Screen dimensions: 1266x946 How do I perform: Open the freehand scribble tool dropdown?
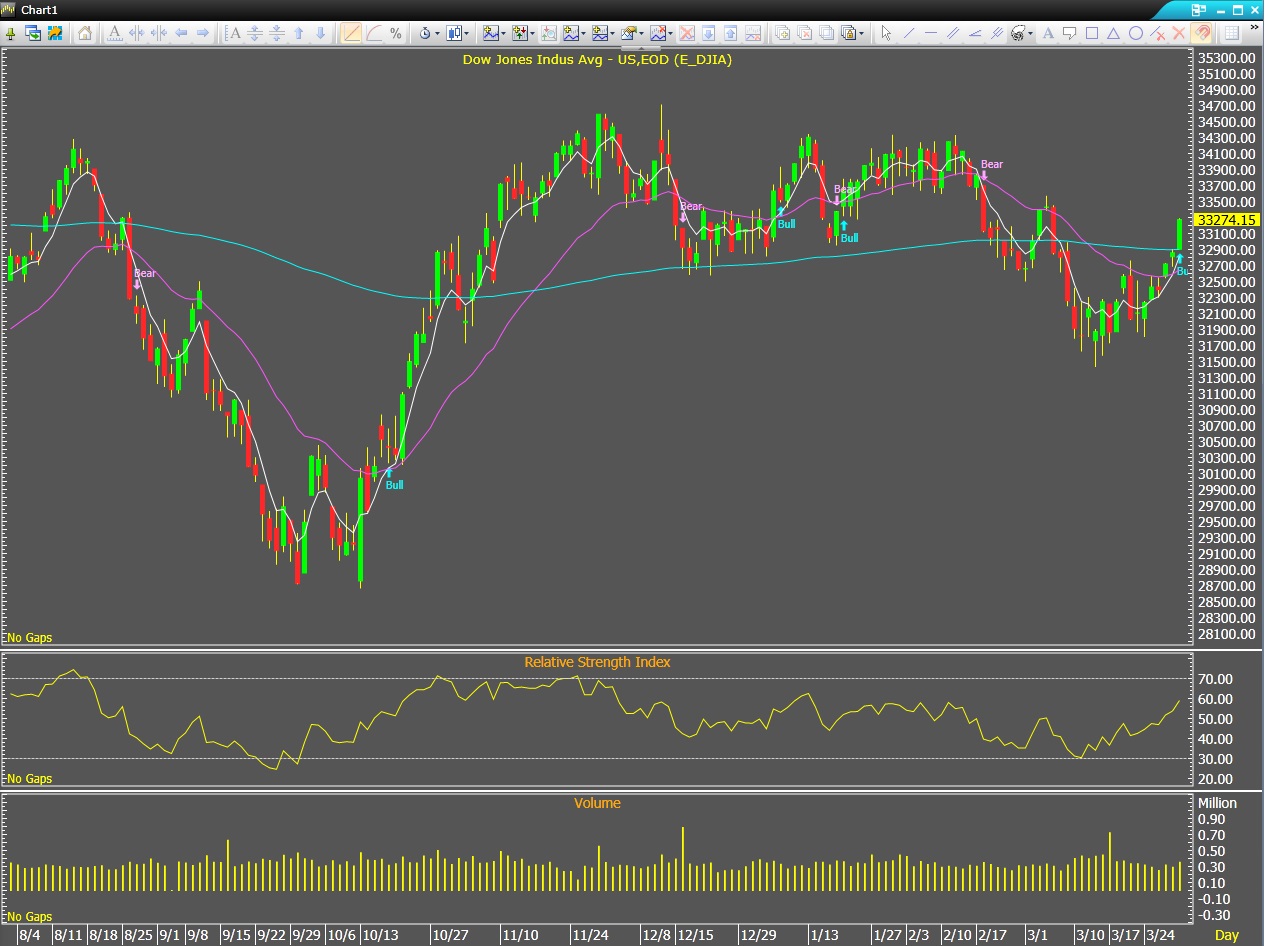pos(1020,33)
